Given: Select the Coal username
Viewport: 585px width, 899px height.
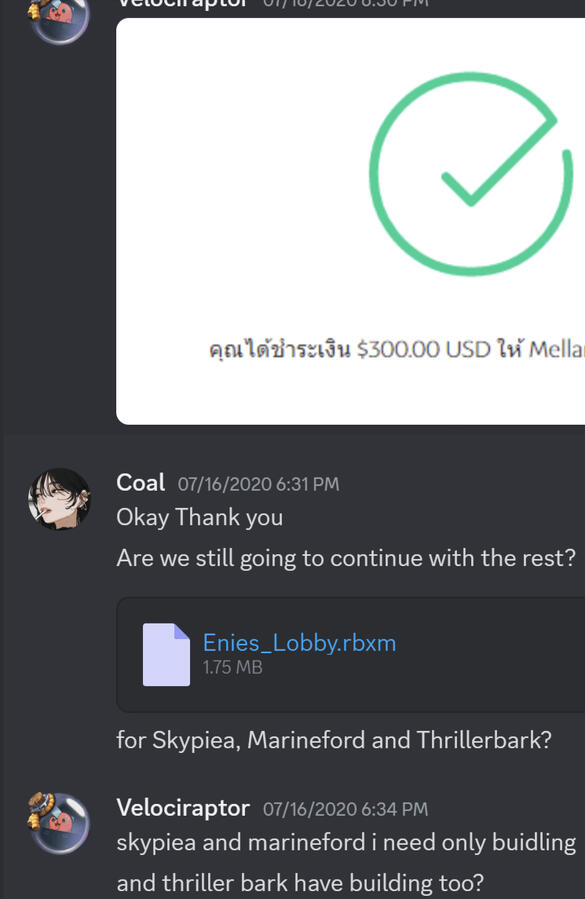Looking at the screenshot, I should [141, 483].
